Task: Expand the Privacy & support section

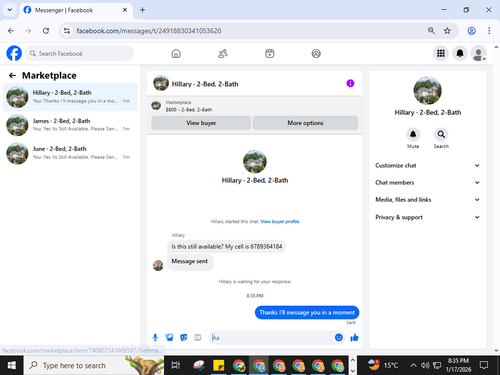Action: [x=427, y=217]
